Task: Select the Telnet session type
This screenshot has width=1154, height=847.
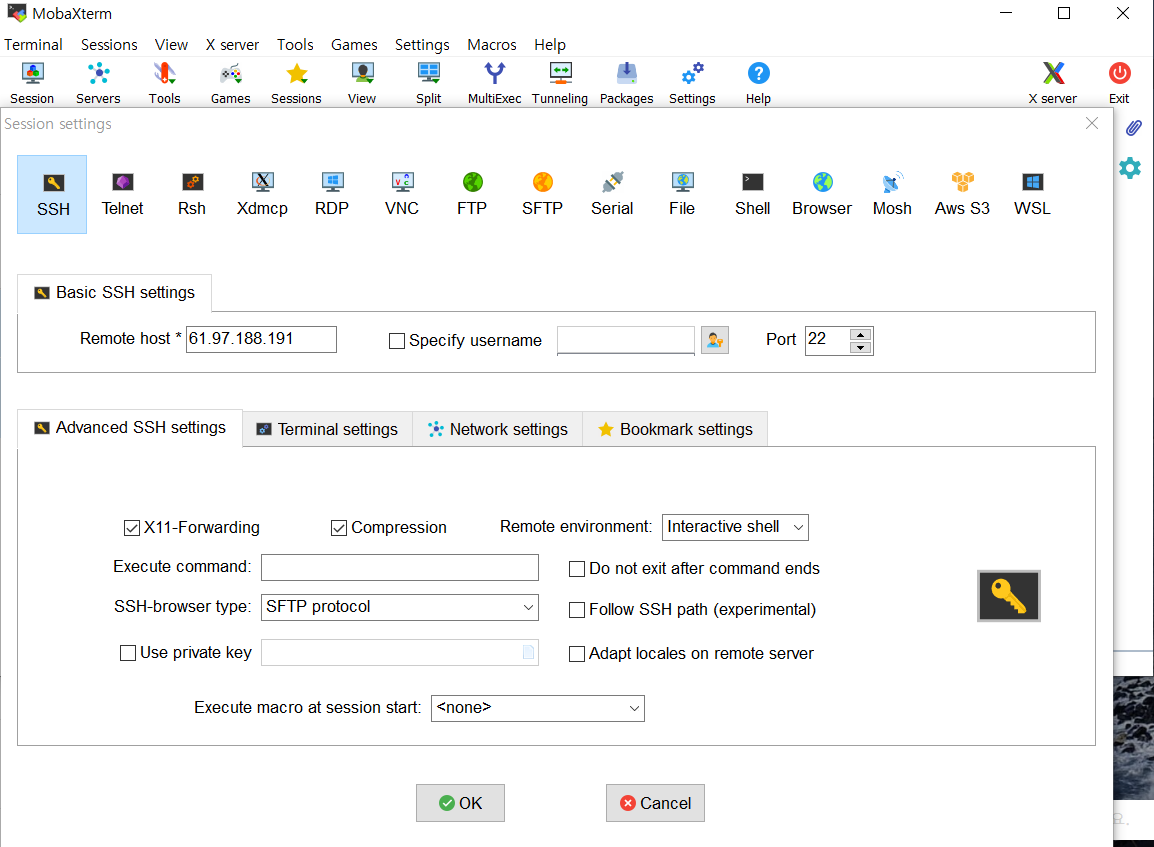Action: 122,194
